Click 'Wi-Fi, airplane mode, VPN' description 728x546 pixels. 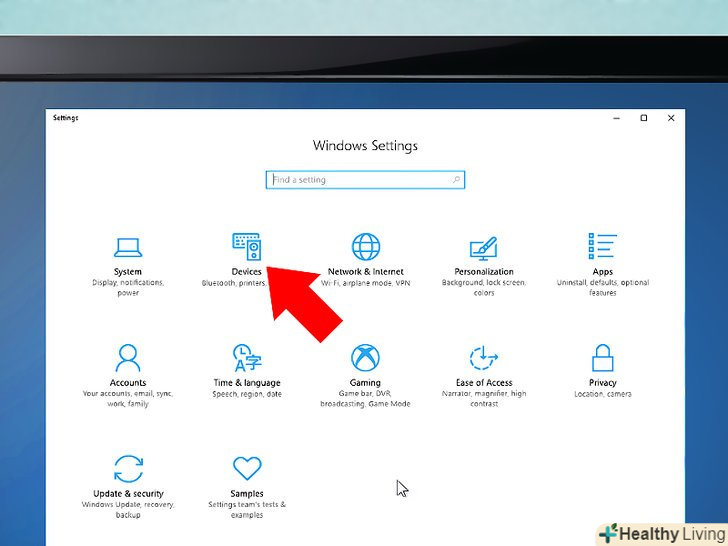(x=365, y=283)
